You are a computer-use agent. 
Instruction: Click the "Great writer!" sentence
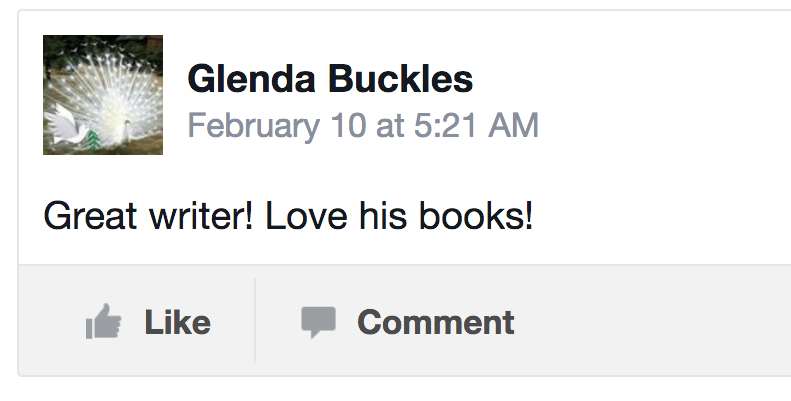tap(147, 216)
